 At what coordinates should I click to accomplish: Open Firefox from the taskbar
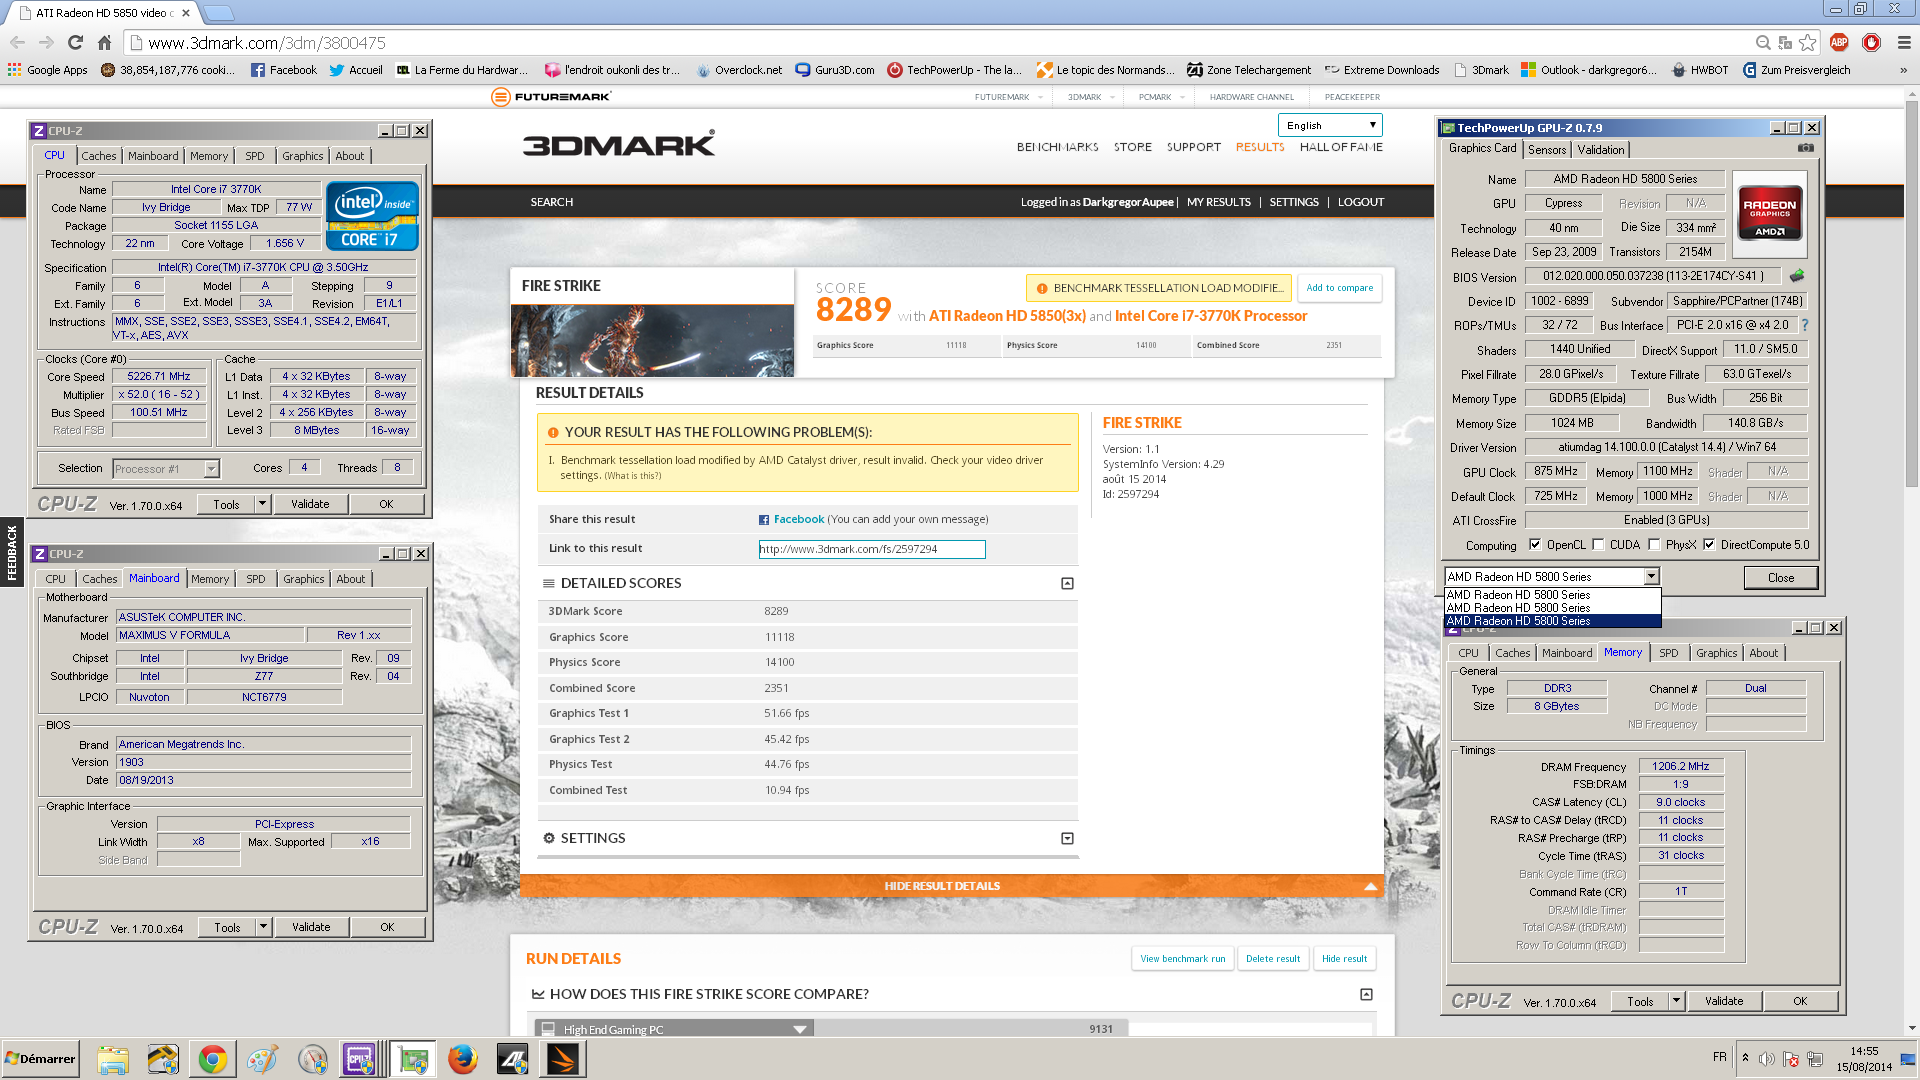point(462,1059)
